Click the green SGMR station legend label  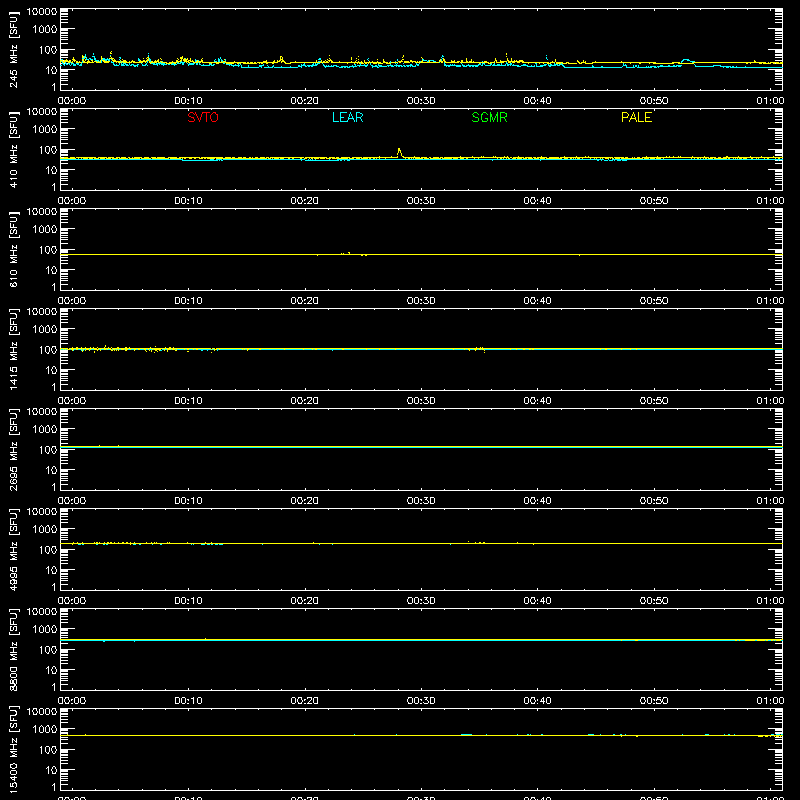tap(489, 117)
